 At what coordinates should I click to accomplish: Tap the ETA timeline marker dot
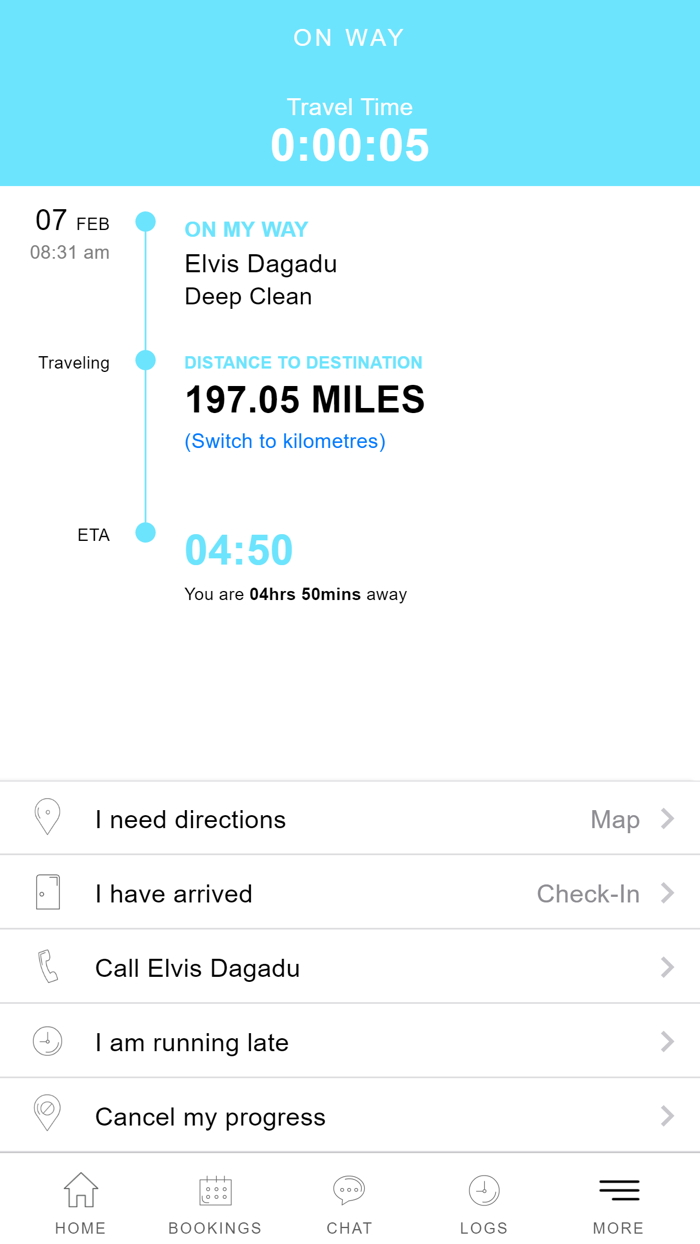146,533
